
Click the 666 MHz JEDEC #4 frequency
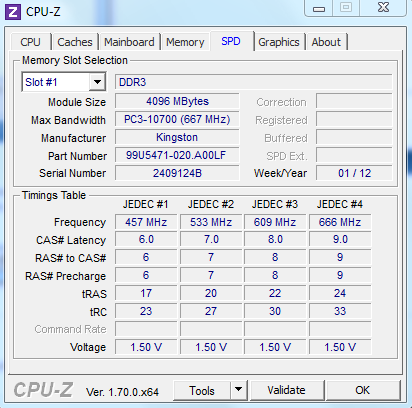point(340,222)
